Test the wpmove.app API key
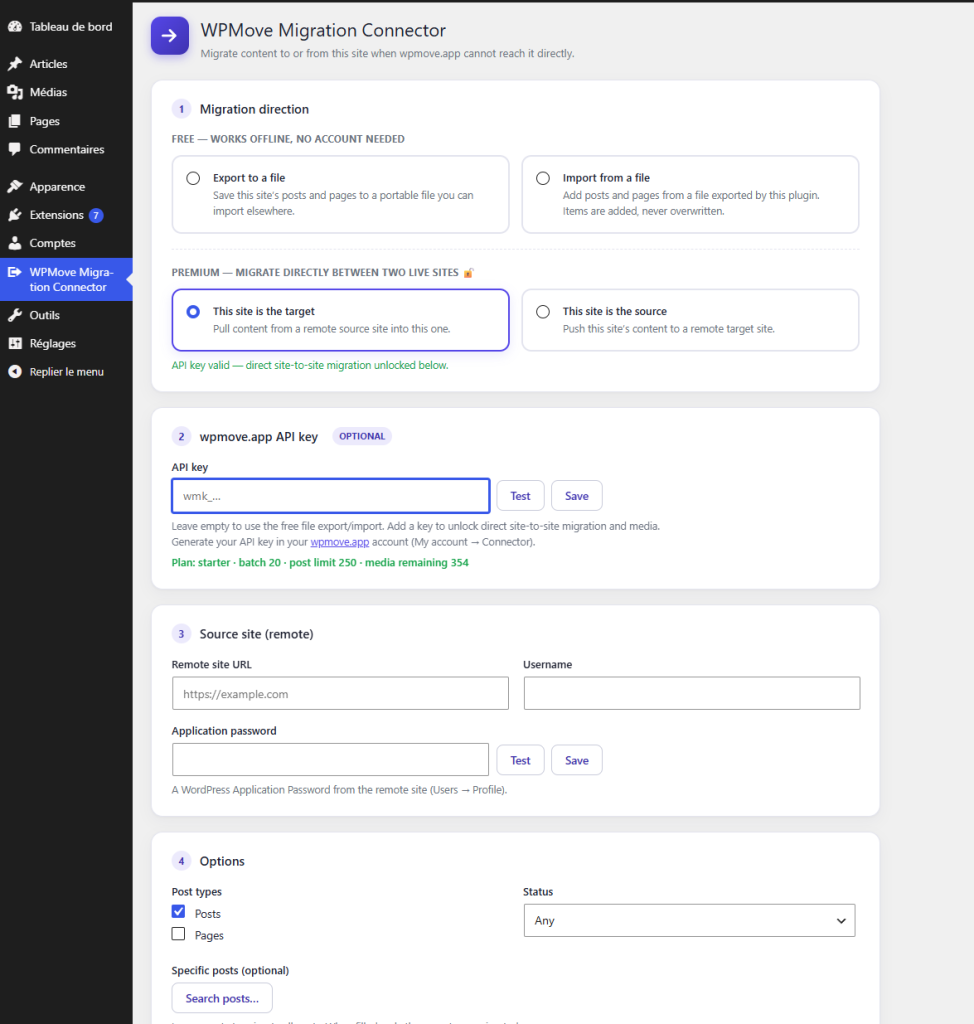Screen dimensions: 974x1024 (520, 496)
